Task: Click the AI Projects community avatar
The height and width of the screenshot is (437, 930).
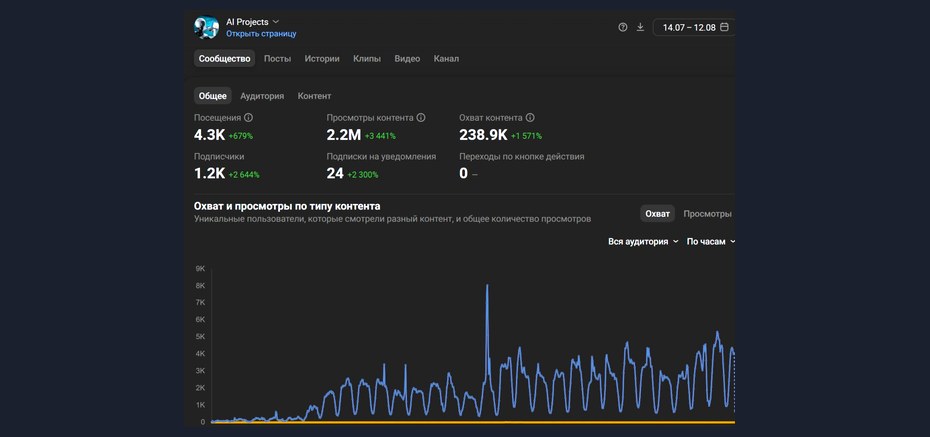Action: pos(206,27)
